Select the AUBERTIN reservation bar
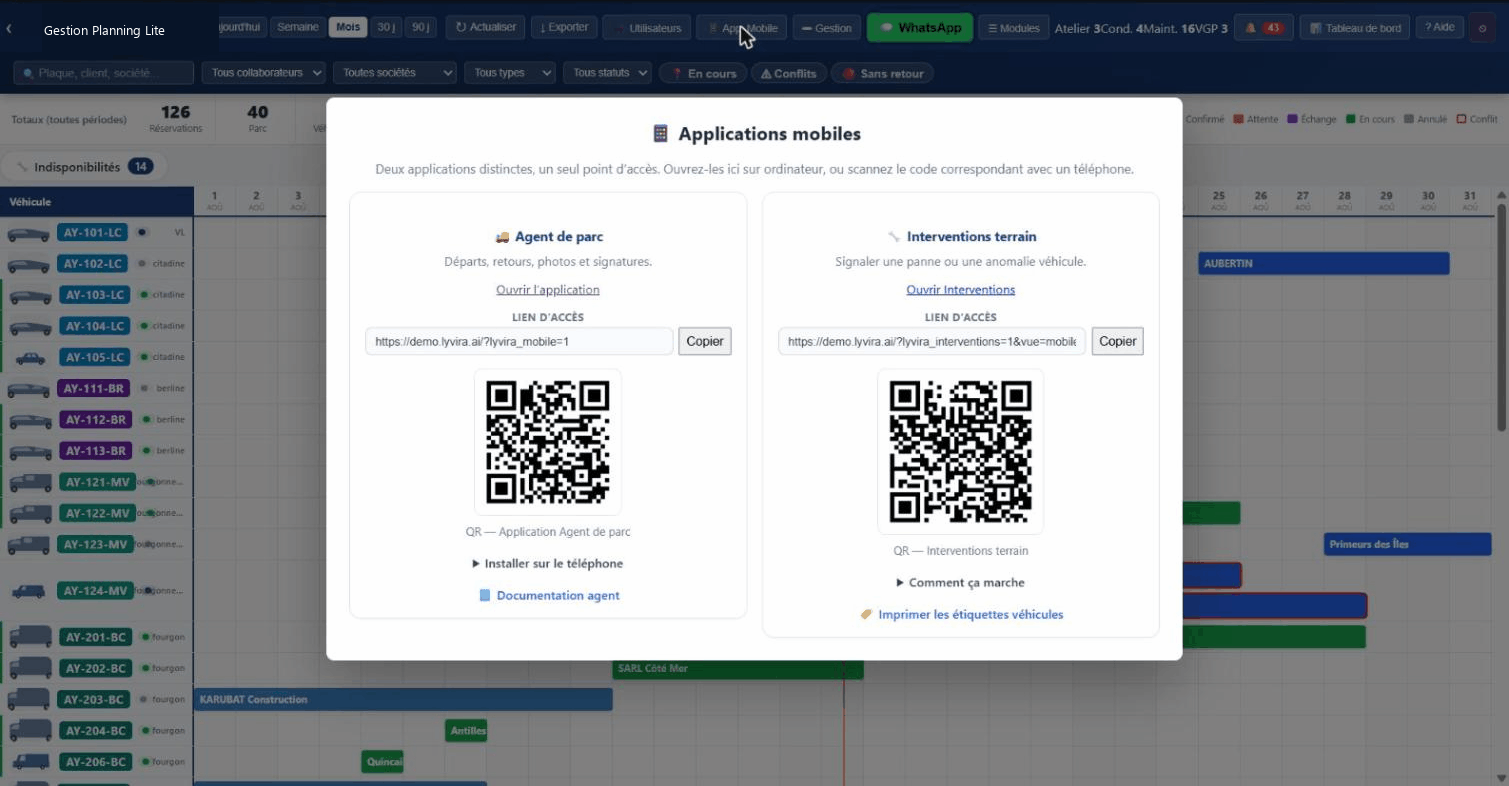Image resolution: width=1509 pixels, height=786 pixels. click(x=1324, y=264)
